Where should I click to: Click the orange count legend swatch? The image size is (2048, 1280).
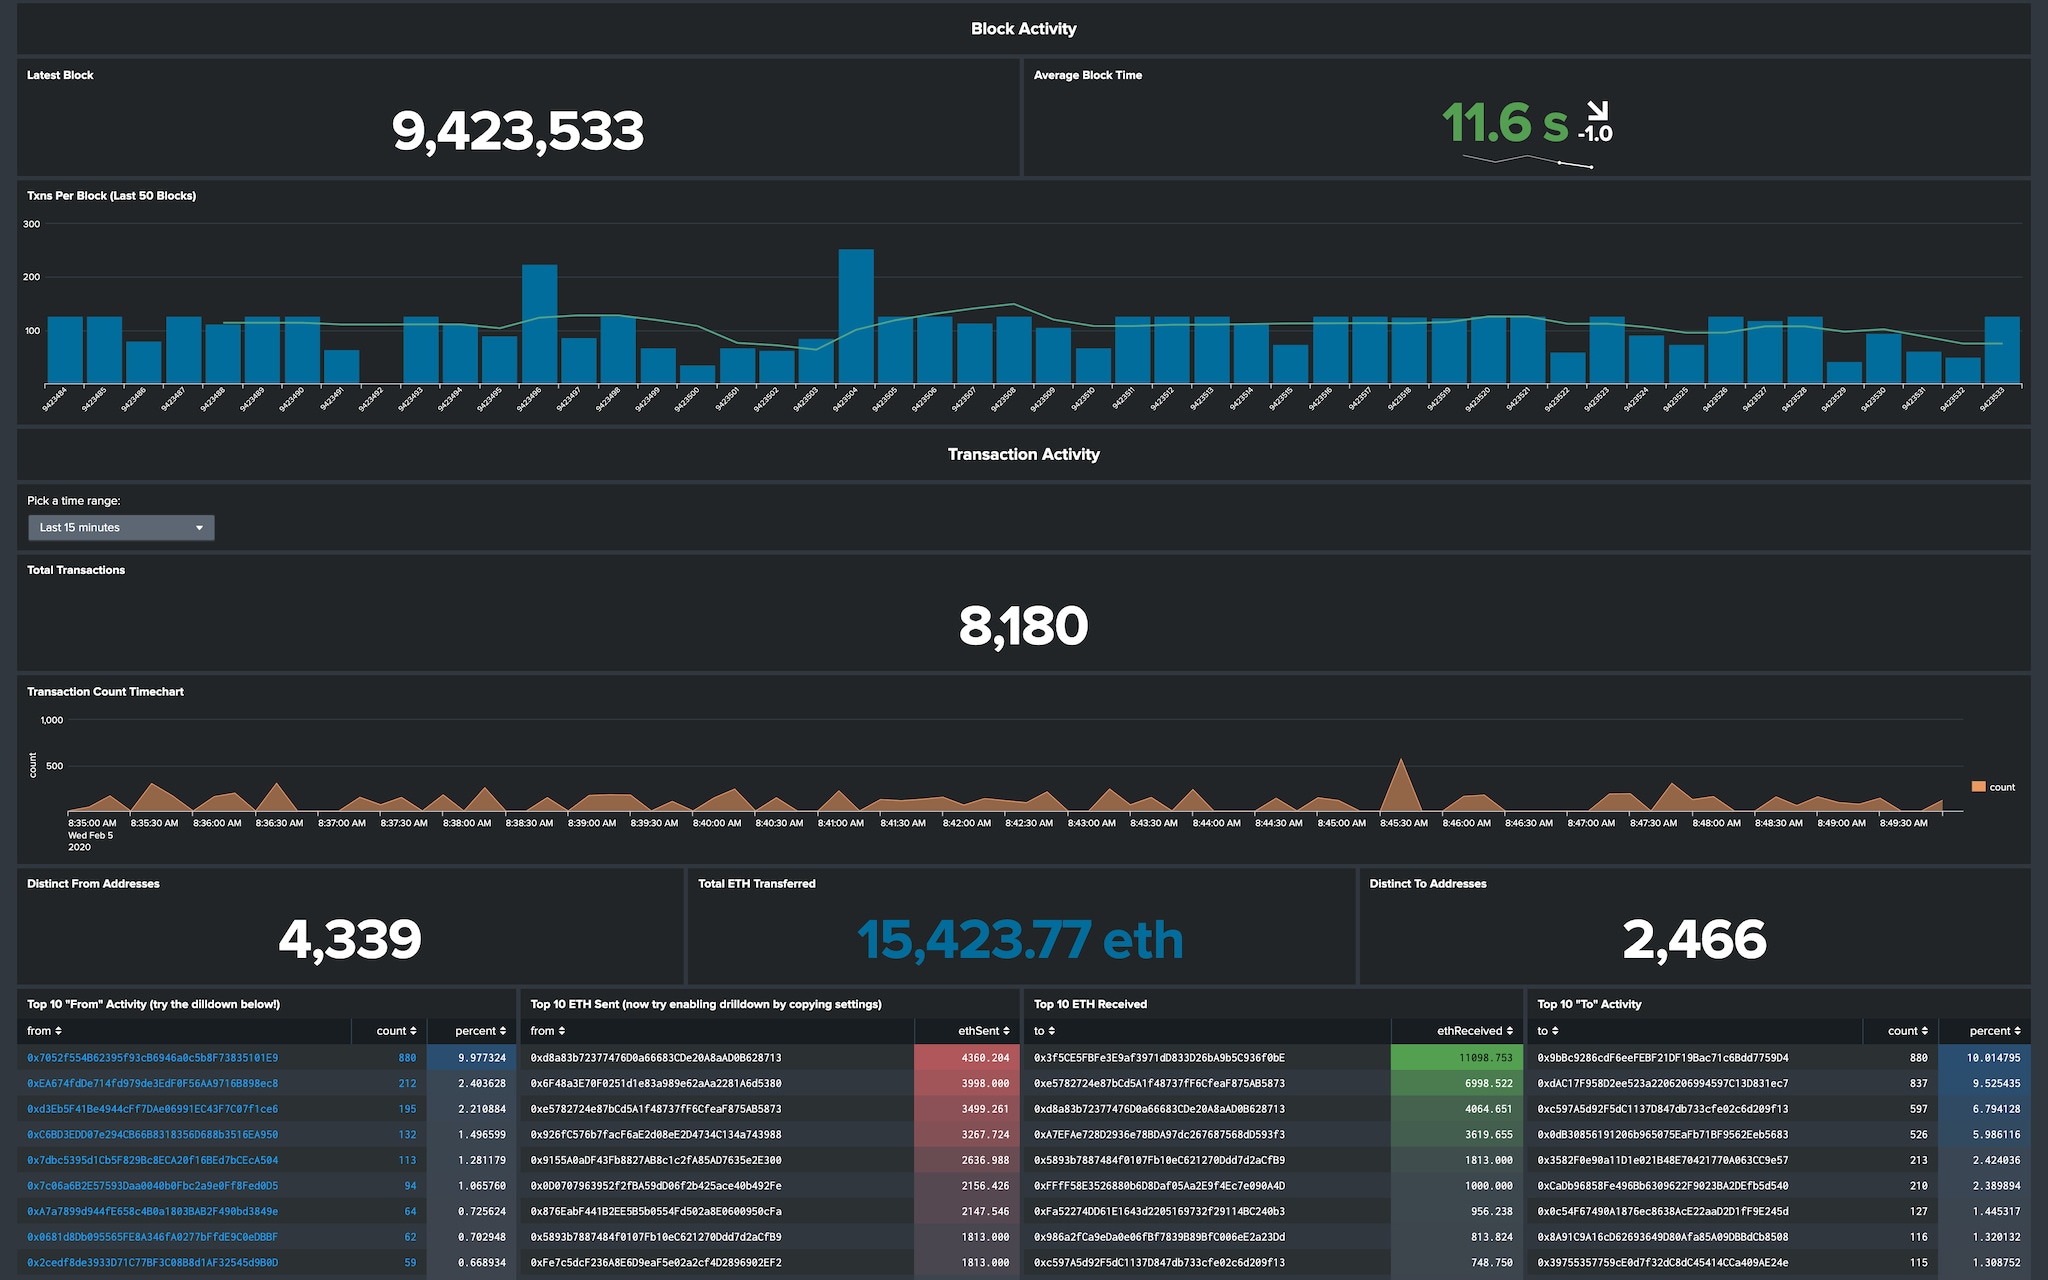1978,787
